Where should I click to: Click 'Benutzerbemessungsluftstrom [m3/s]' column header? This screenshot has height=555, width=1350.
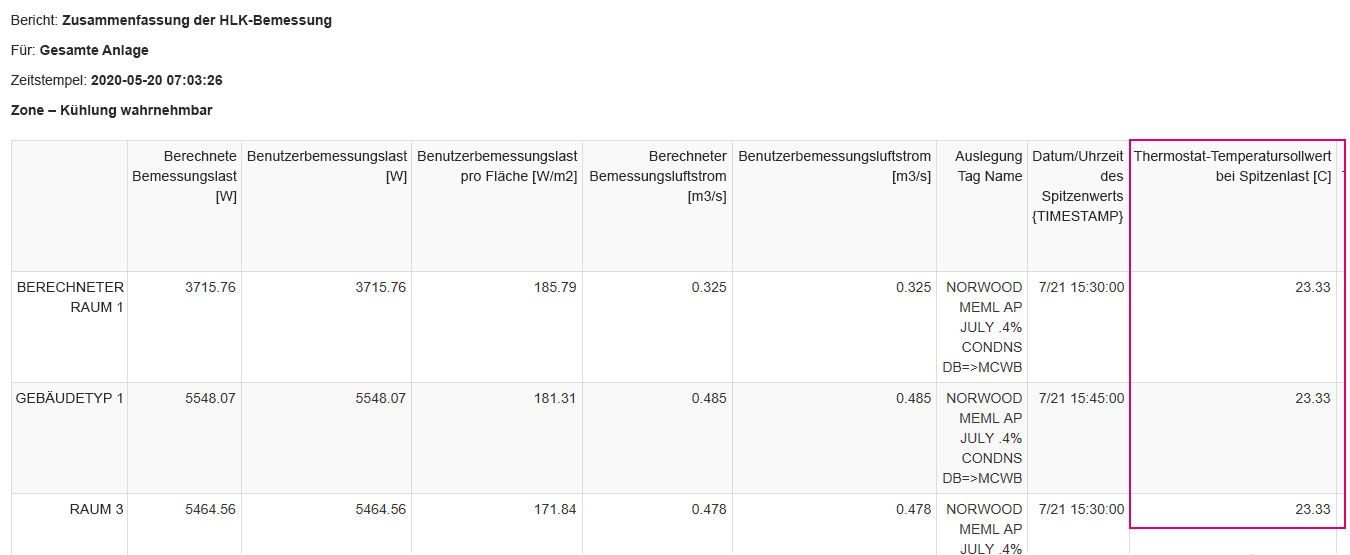click(834, 166)
